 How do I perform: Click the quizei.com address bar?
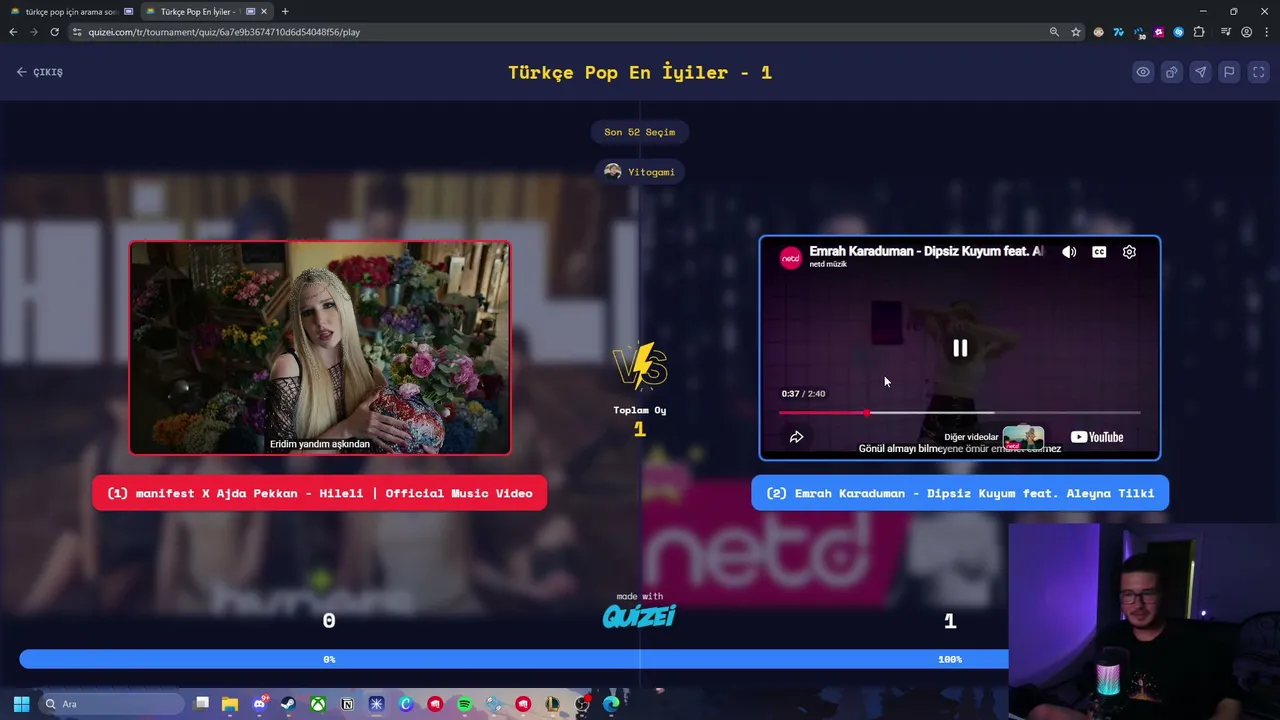tap(560, 32)
